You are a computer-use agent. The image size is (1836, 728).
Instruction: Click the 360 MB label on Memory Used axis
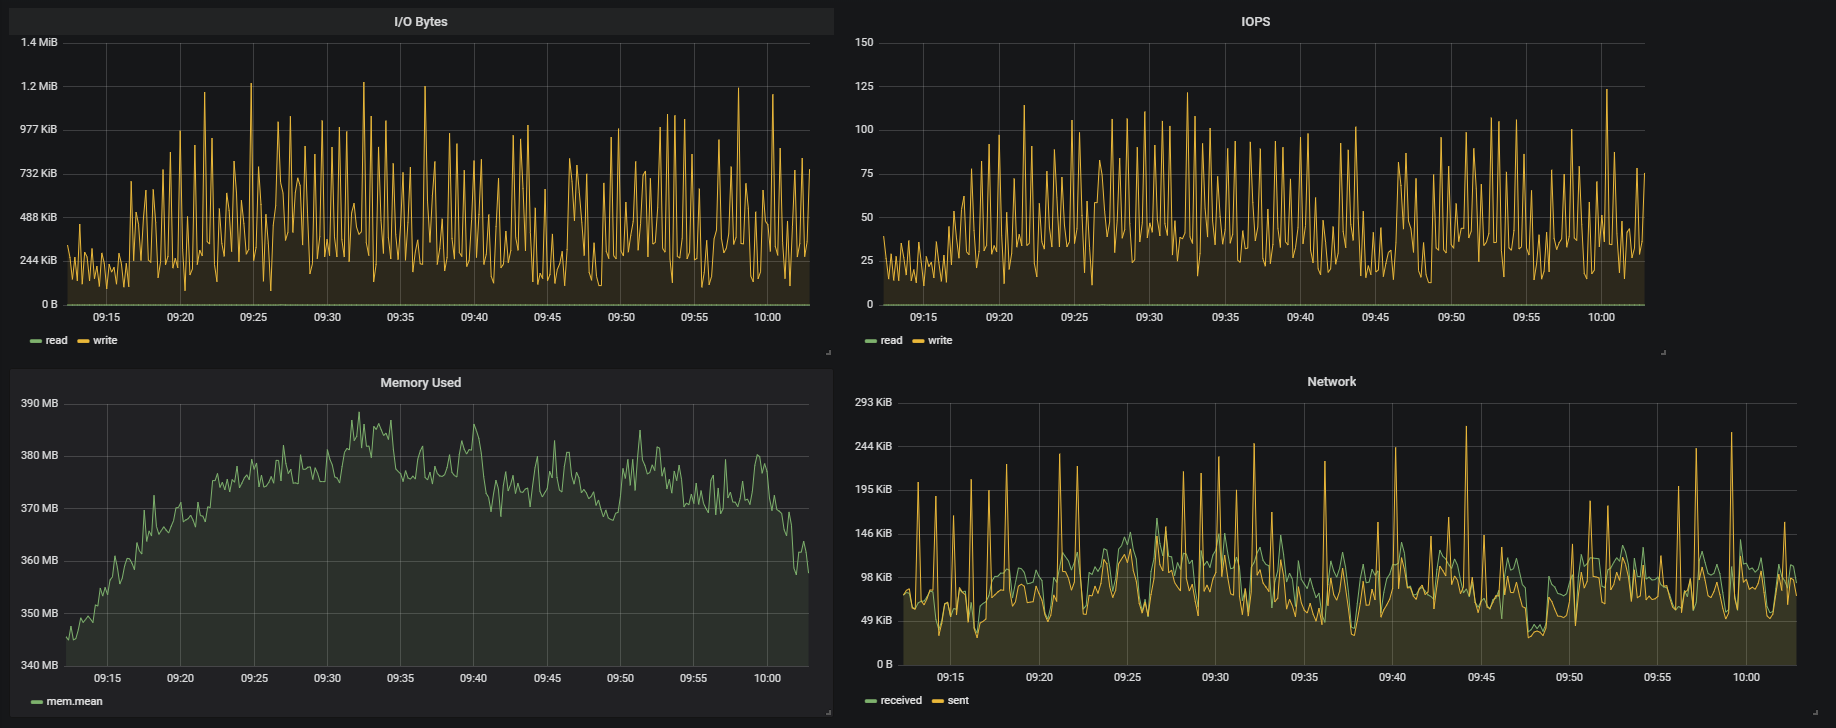tap(39, 561)
